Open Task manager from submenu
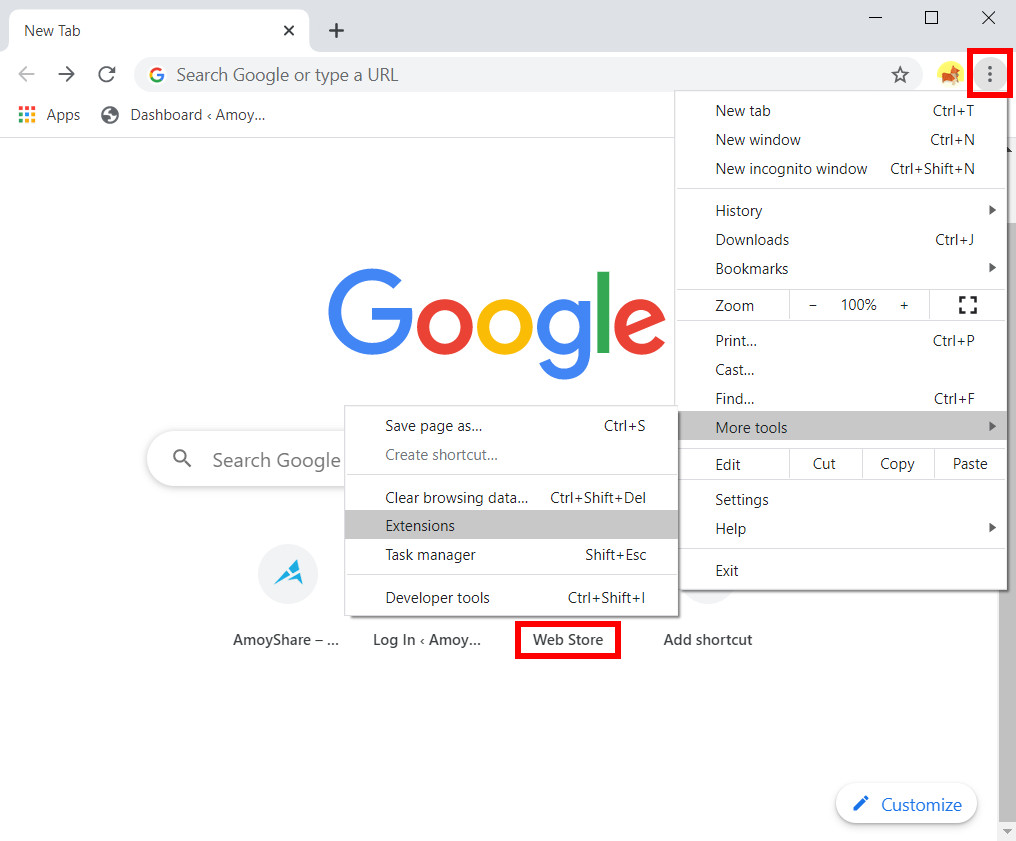The width and height of the screenshot is (1016, 841). coord(511,555)
